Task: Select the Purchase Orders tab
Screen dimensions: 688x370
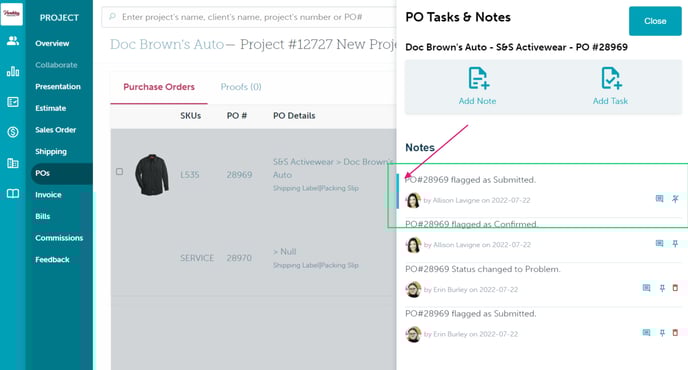Action: coord(159,87)
